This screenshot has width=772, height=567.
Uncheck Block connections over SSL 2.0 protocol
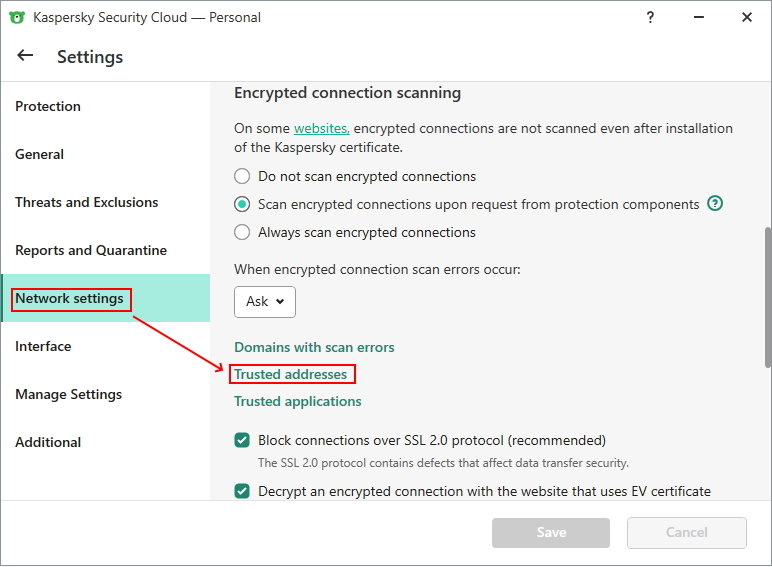[x=242, y=440]
